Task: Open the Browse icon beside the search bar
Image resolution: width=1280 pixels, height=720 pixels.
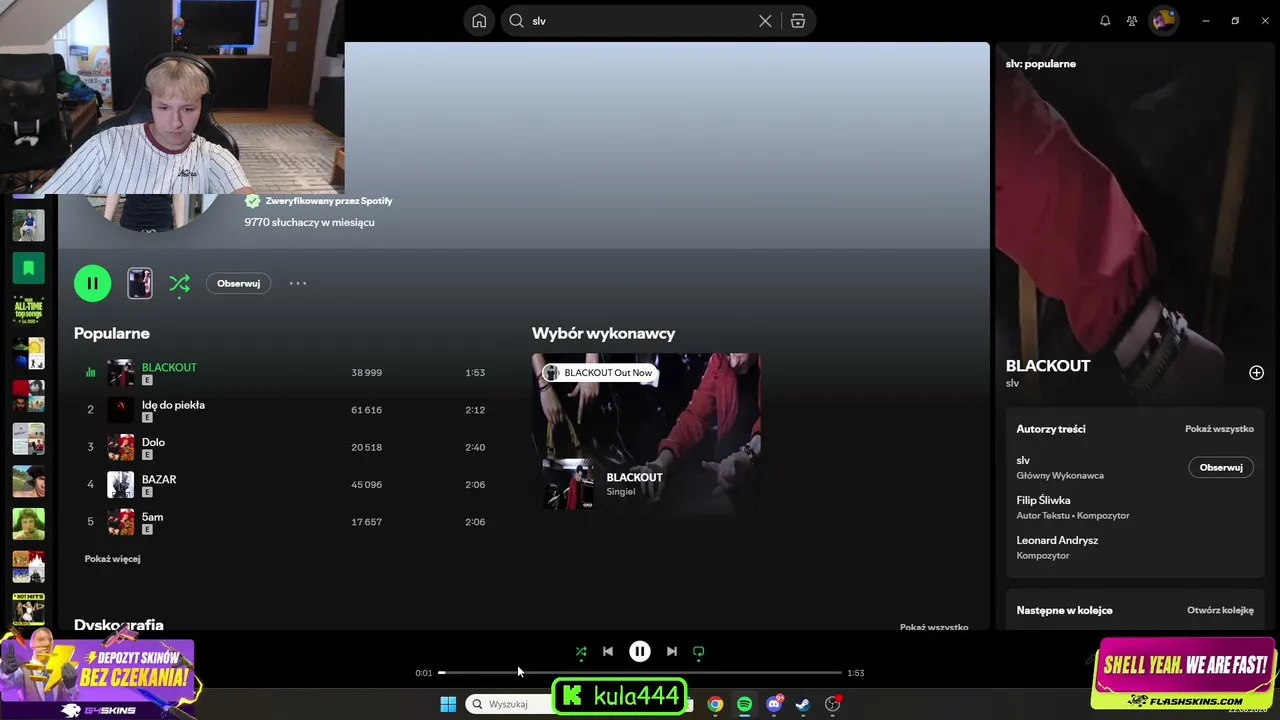Action: tap(798, 21)
